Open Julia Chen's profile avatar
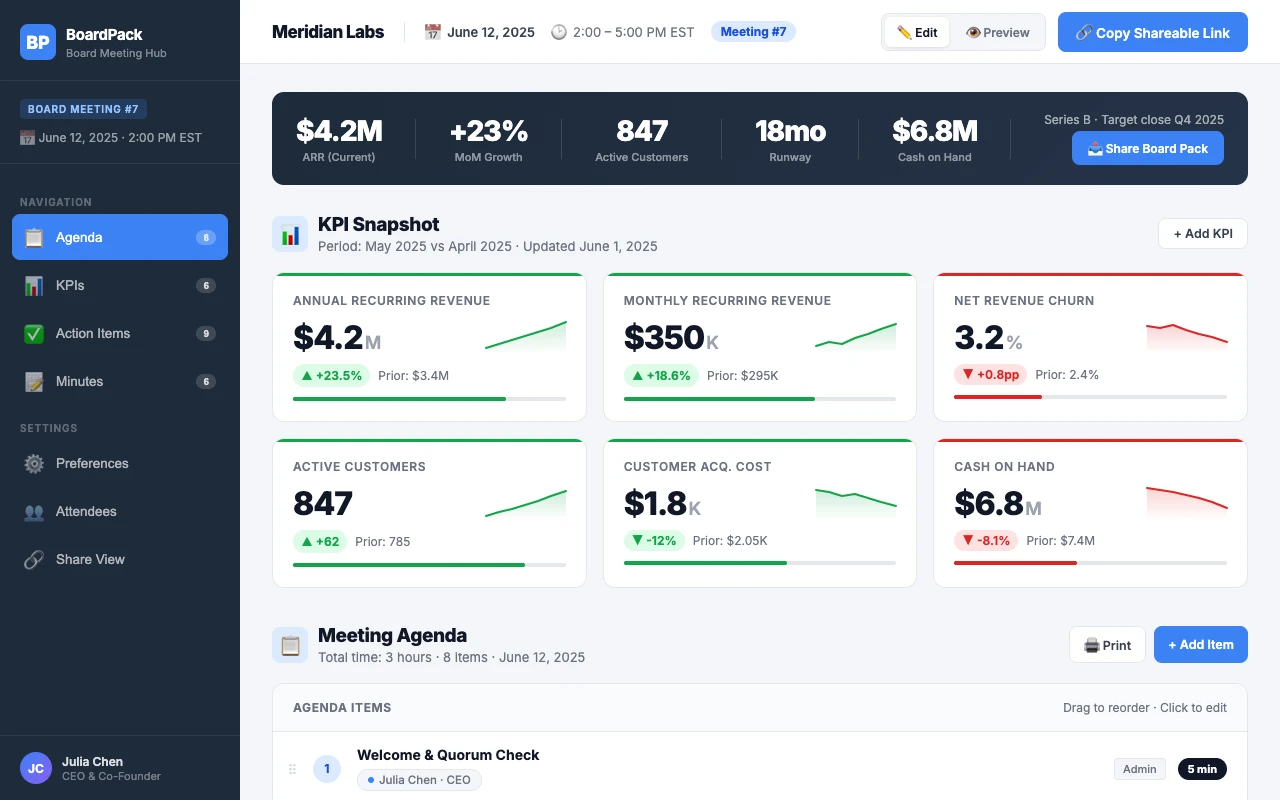1280x800 pixels. [36, 768]
